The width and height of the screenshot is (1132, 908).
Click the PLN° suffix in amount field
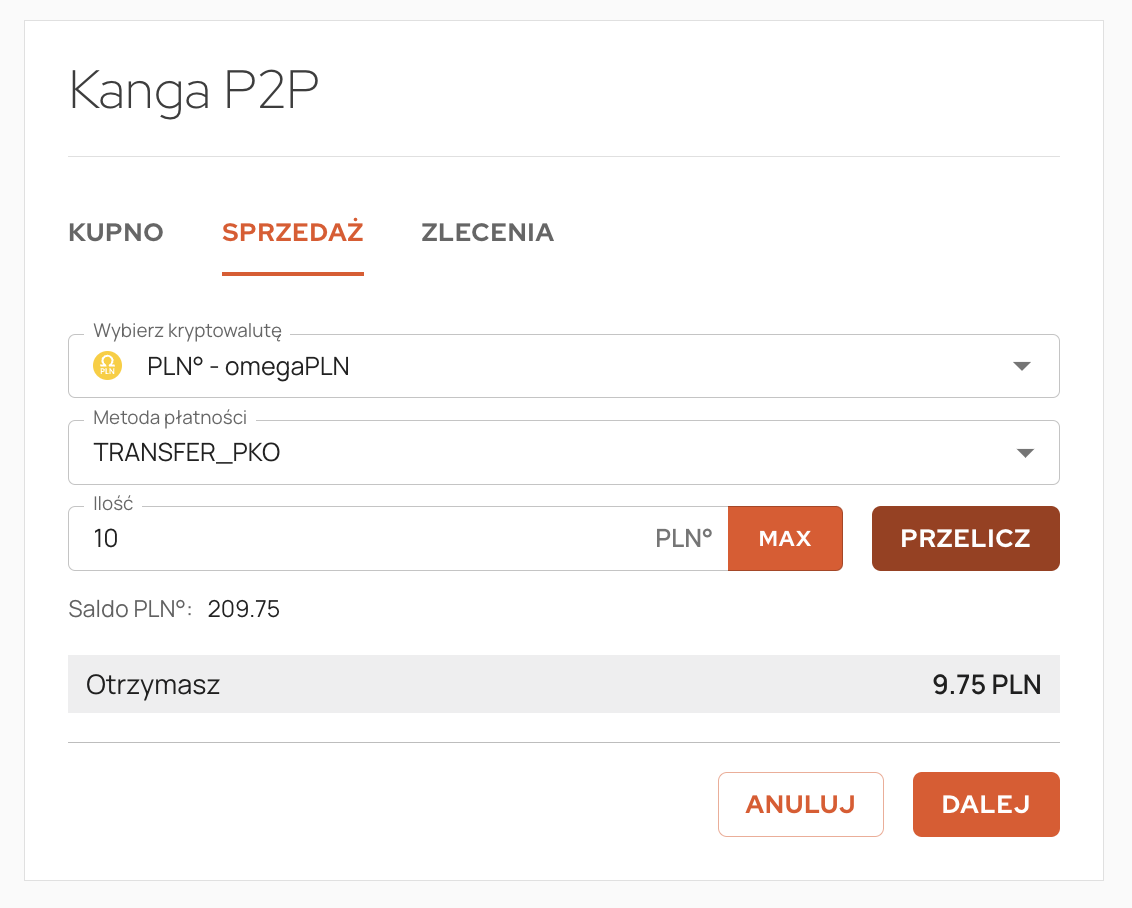click(683, 539)
